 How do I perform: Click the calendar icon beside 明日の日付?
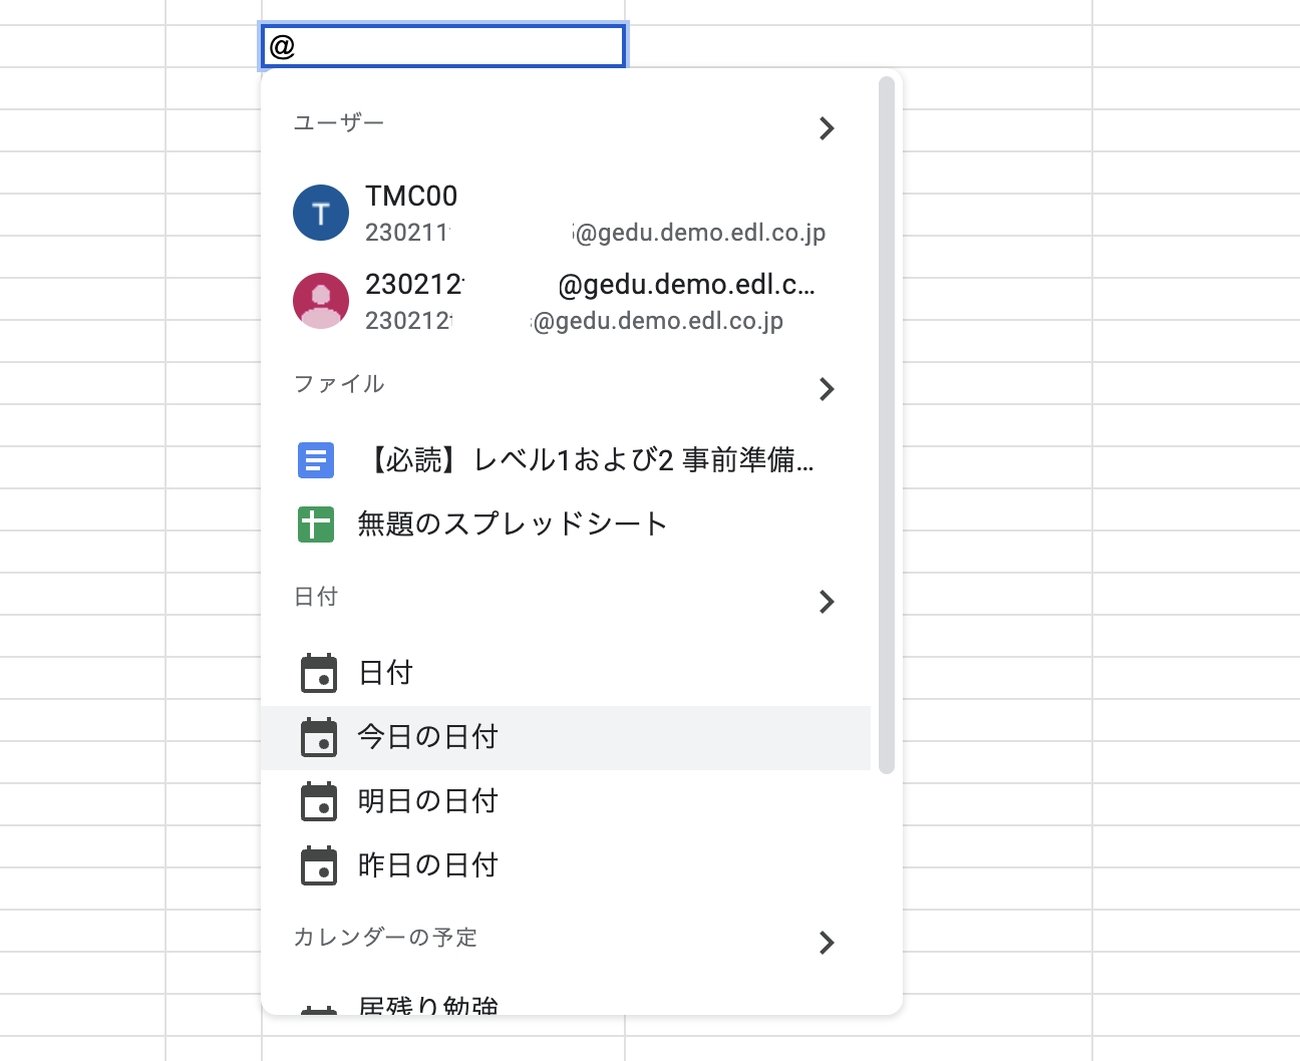tap(319, 801)
